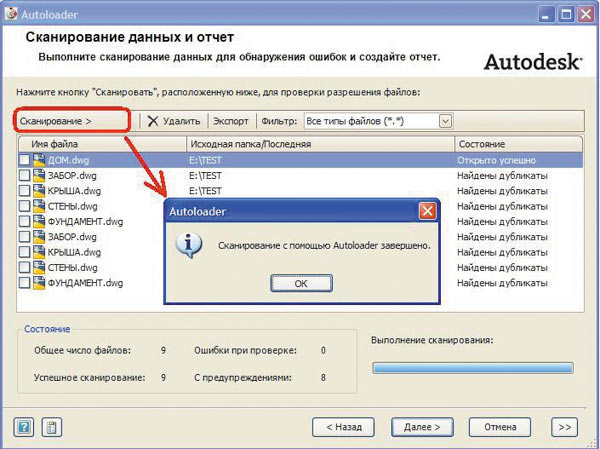
Task: Tick the checkbox of the second ЗАБОР.dwg row
Action: 24,237
